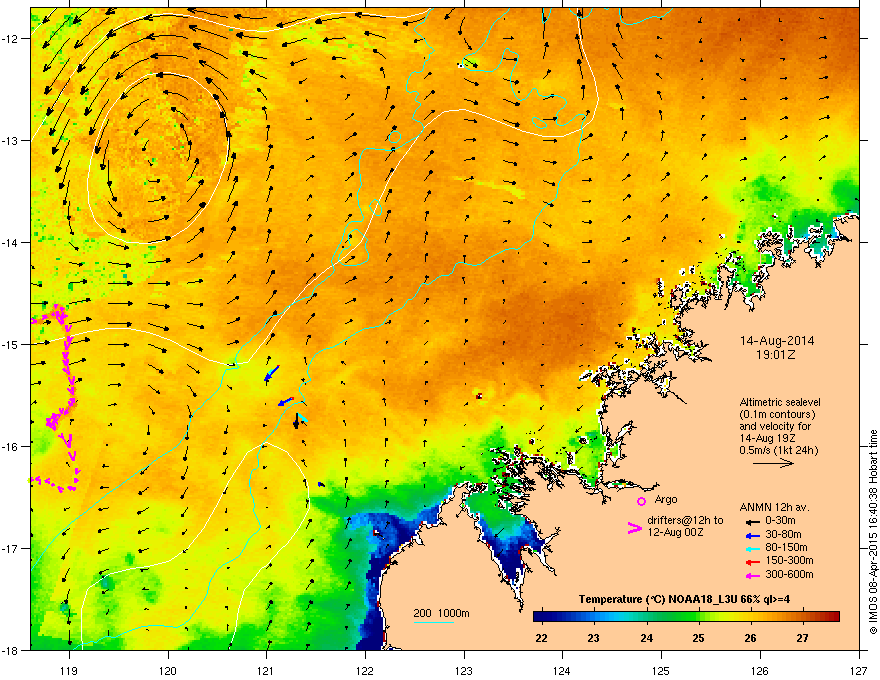
Task: Click the date label 14-Aug-2014
Action: (777, 341)
